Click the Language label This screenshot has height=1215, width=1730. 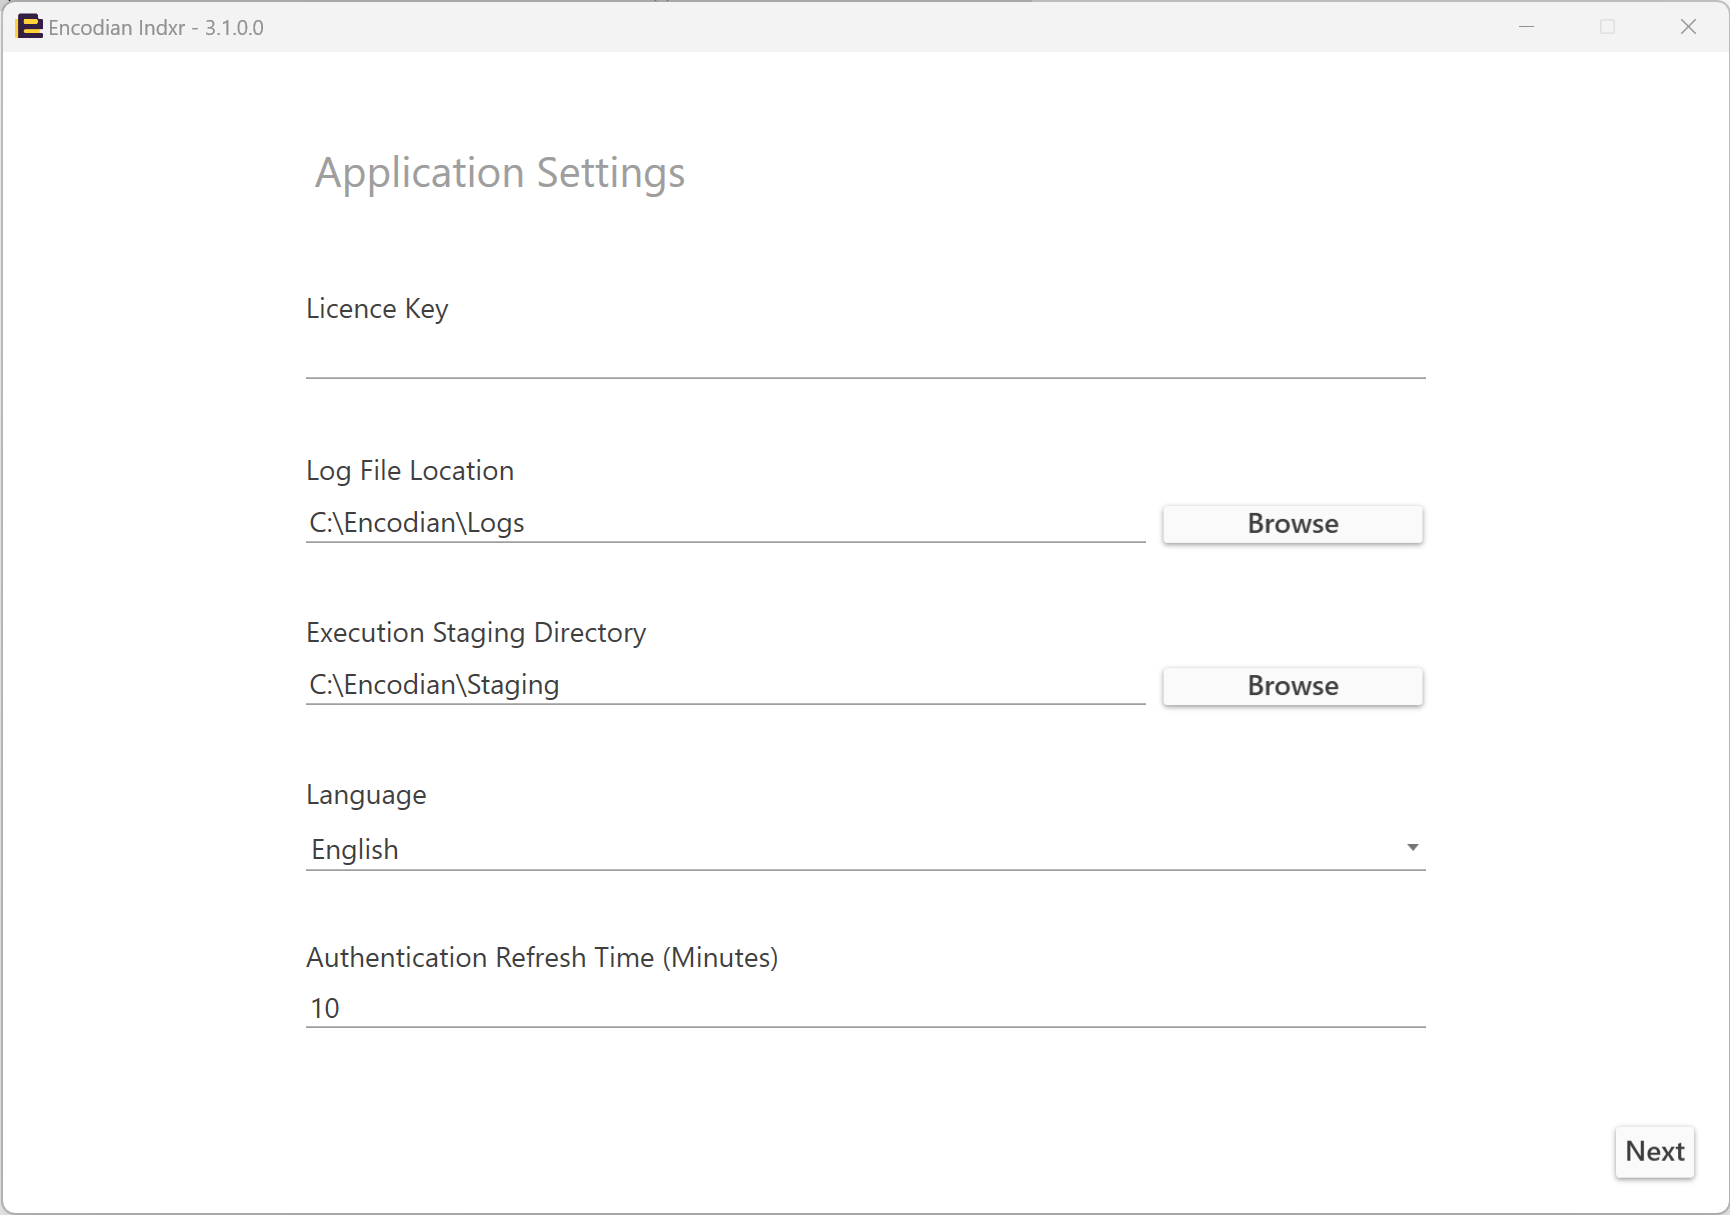(x=366, y=795)
